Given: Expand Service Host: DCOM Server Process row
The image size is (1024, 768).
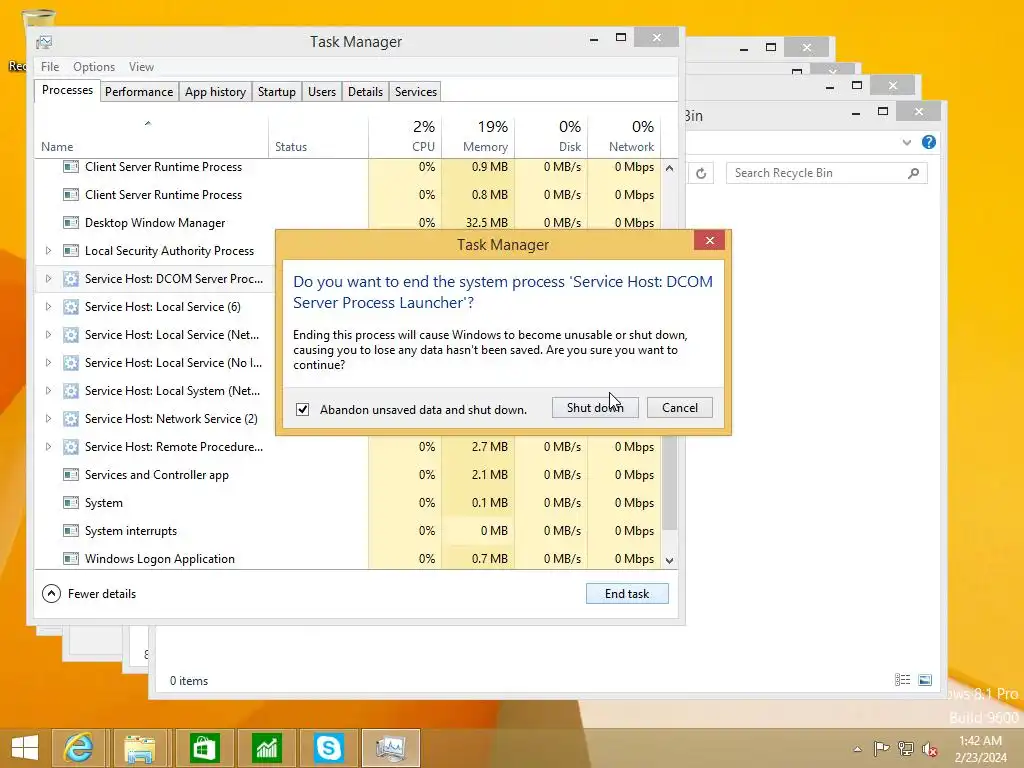Looking at the screenshot, I should (48, 279).
